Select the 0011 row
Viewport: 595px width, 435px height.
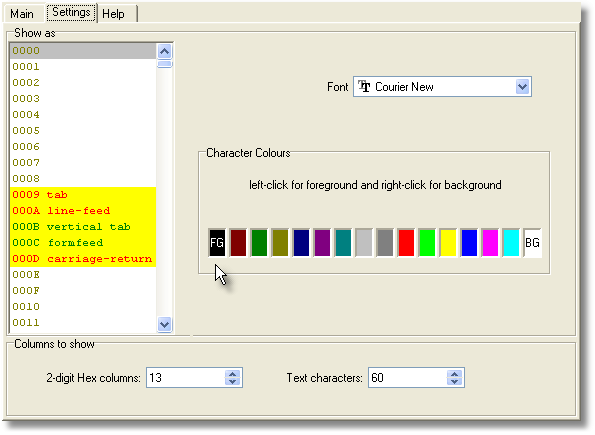click(83, 323)
